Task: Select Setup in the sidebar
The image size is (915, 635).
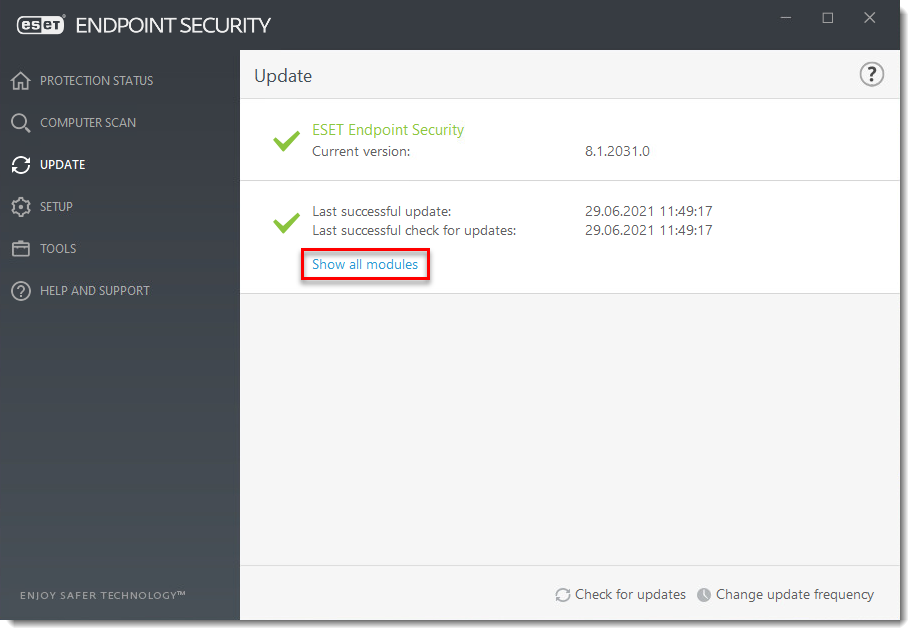Action: [x=56, y=207]
